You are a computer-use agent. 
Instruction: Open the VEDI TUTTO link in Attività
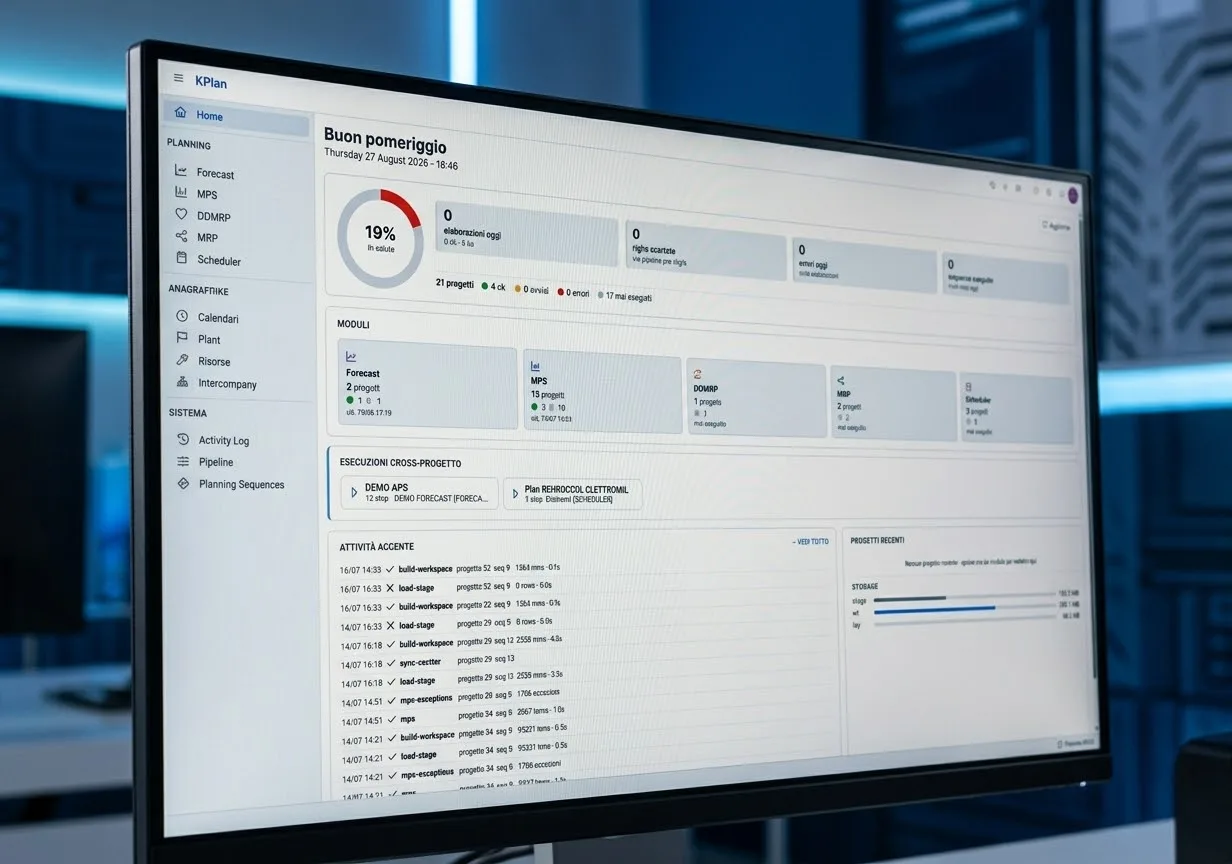click(810, 542)
